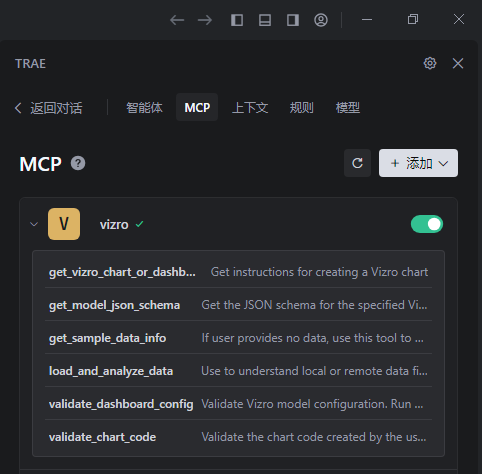Click description 'If user provides no data, use this tool to ...'
Image resolution: width=482 pixels, height=474 pixels.
click(313, 338)
